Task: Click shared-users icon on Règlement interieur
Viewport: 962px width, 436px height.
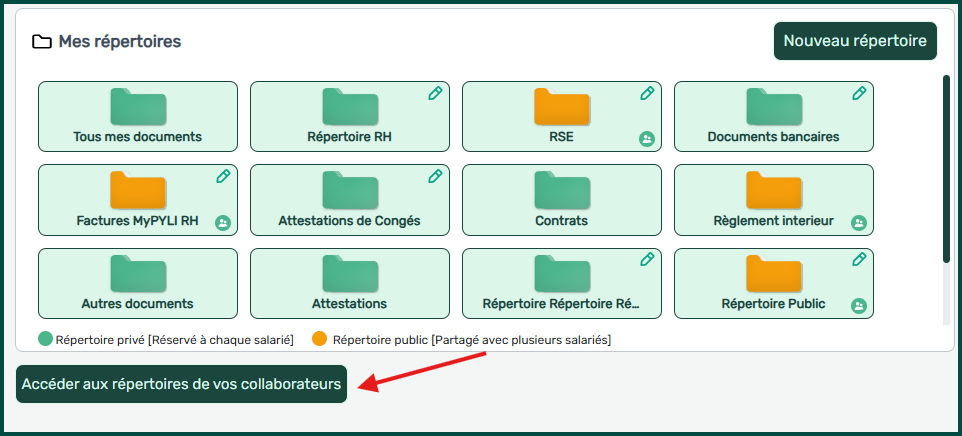Action: pyautogui.click(x=858, y=222)
